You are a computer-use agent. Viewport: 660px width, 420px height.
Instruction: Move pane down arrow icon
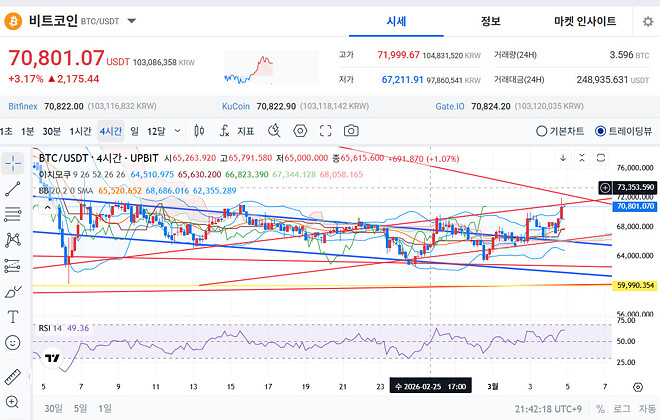coord(563,158)
